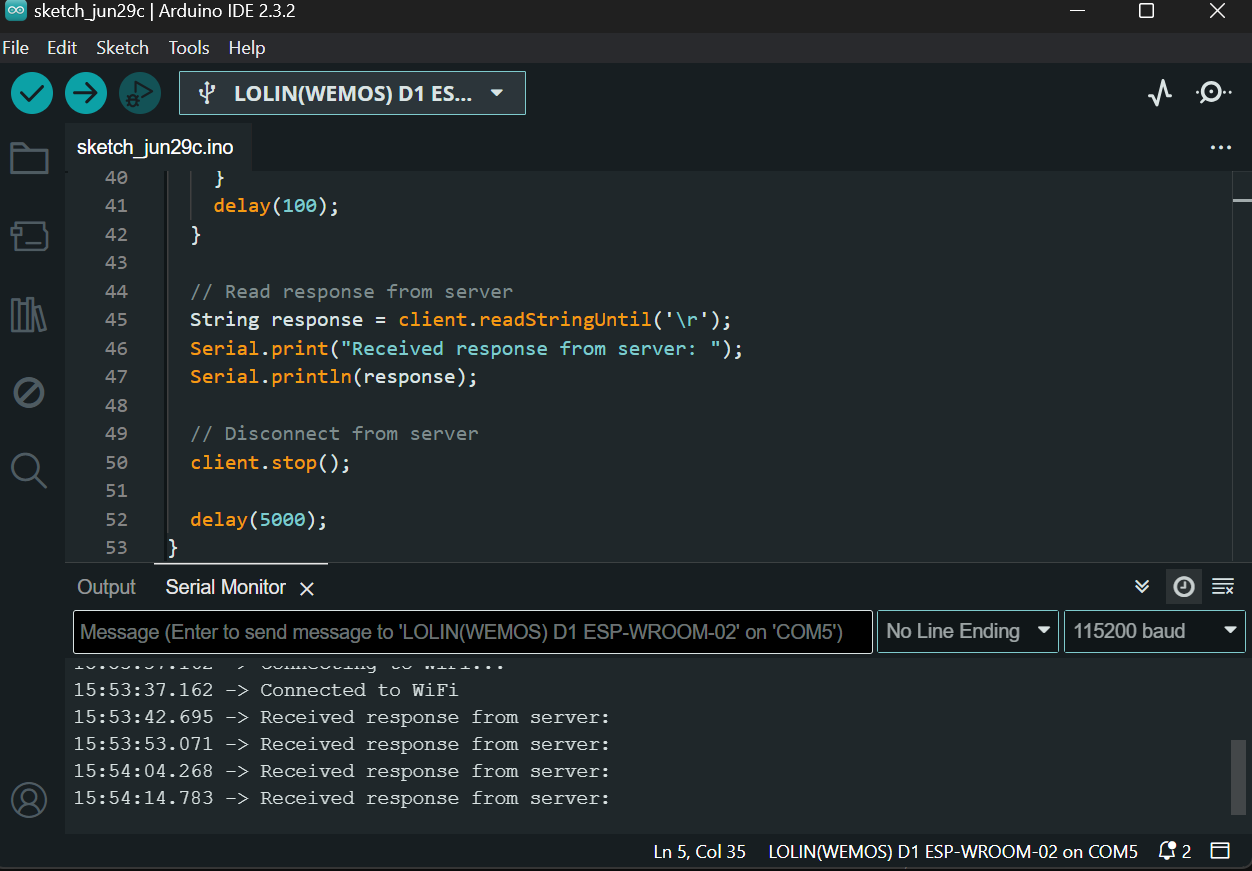Open the Tools menu
Viewport: 1252px width, 871px height.
pyautogui.click(x=189, y=48)
